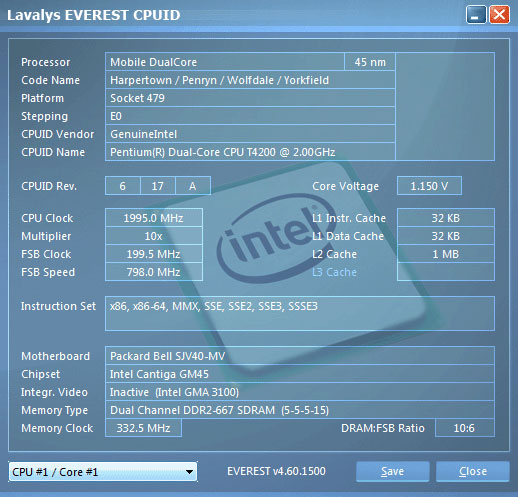Select 'Pentium(R) Dual-Core CPU T4200 @ 2.00GHz' text
This screenshot has height=497, width=518.
click(223, 152)
